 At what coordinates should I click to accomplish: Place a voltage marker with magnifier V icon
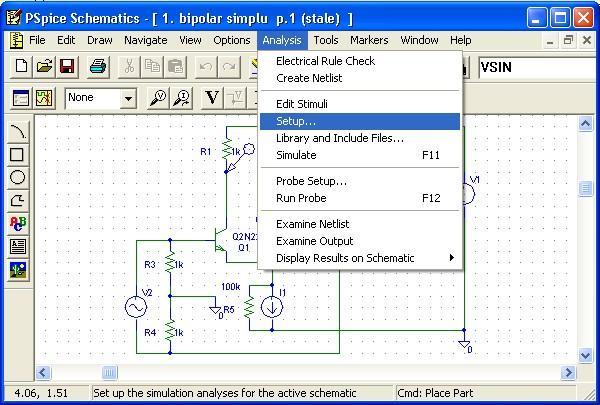point(158,98)
